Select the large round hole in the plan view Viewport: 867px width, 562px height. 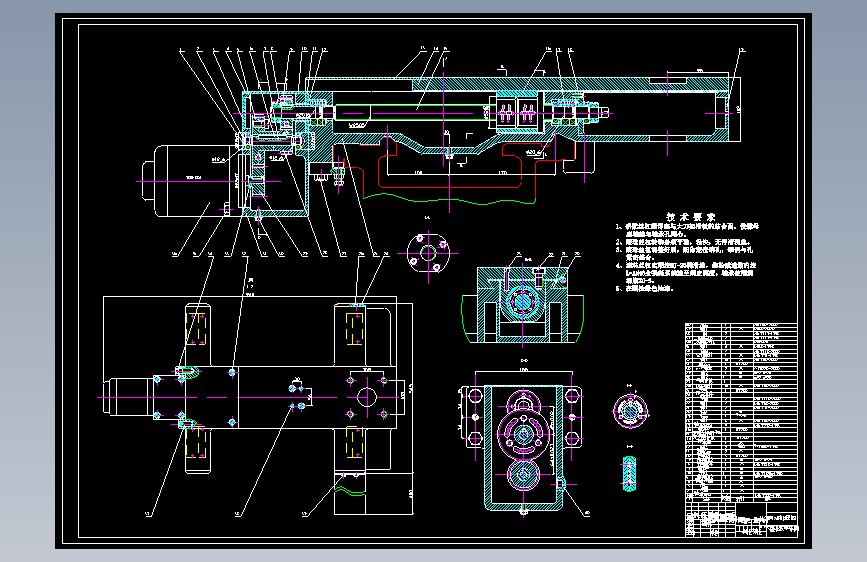pos(367,397)
